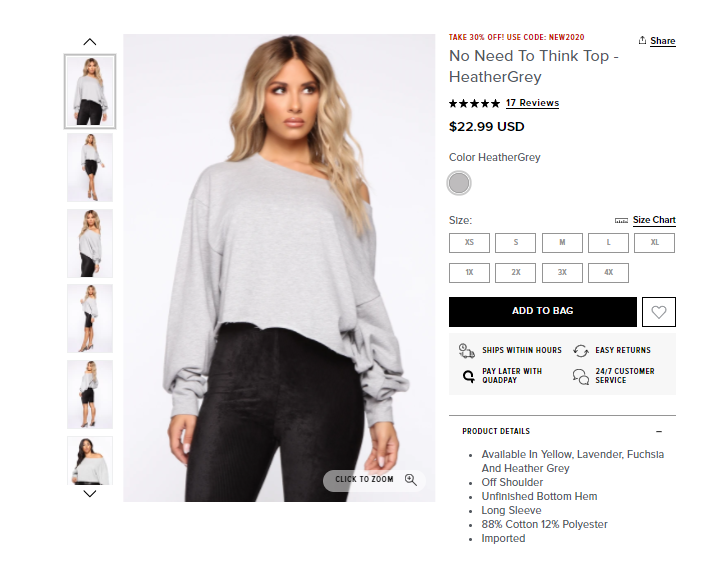This screenshot has height=568, width=707.
Task: Add item to wishlist with heart icon
Action: [x=658, y=311]
